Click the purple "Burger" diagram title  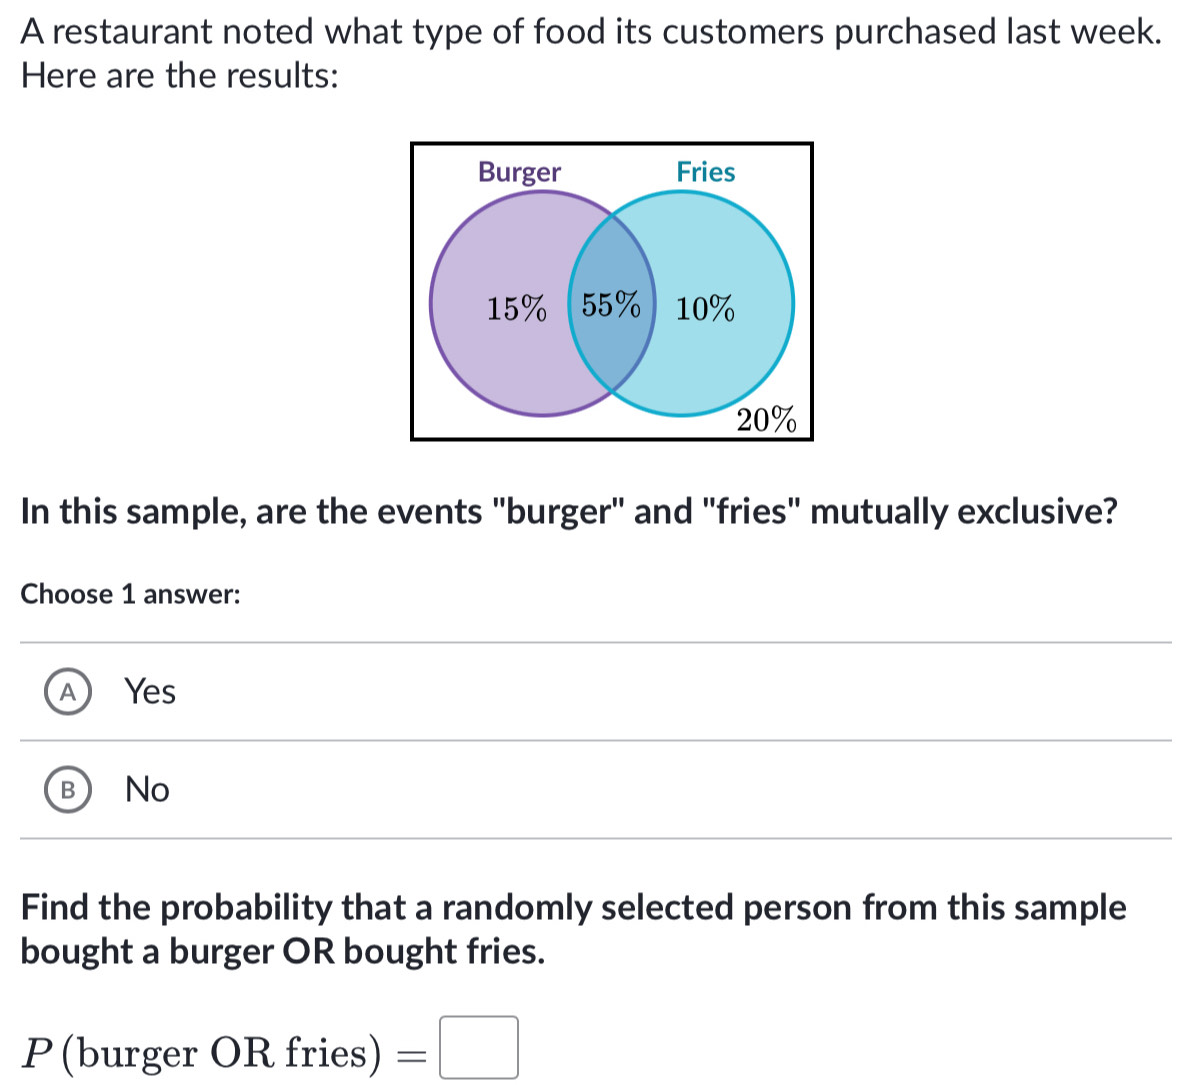[x=519, y=172]
